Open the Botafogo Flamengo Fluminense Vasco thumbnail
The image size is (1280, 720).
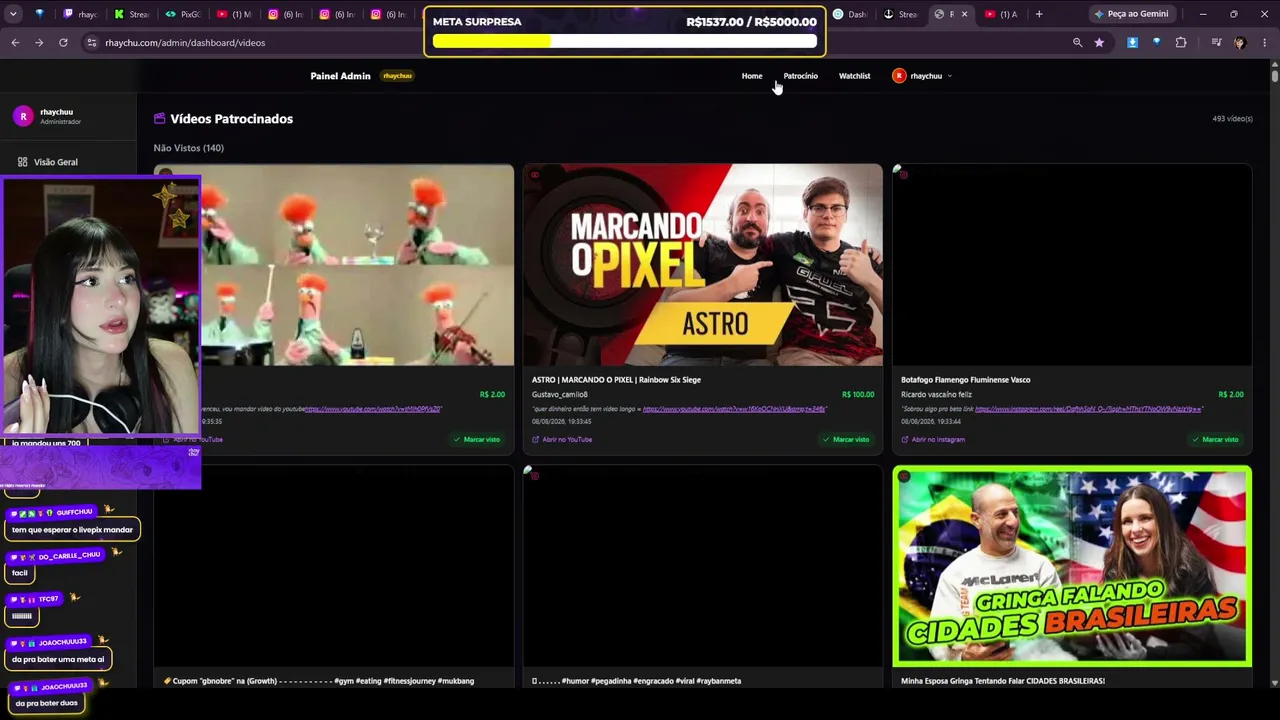point(1072,265)
